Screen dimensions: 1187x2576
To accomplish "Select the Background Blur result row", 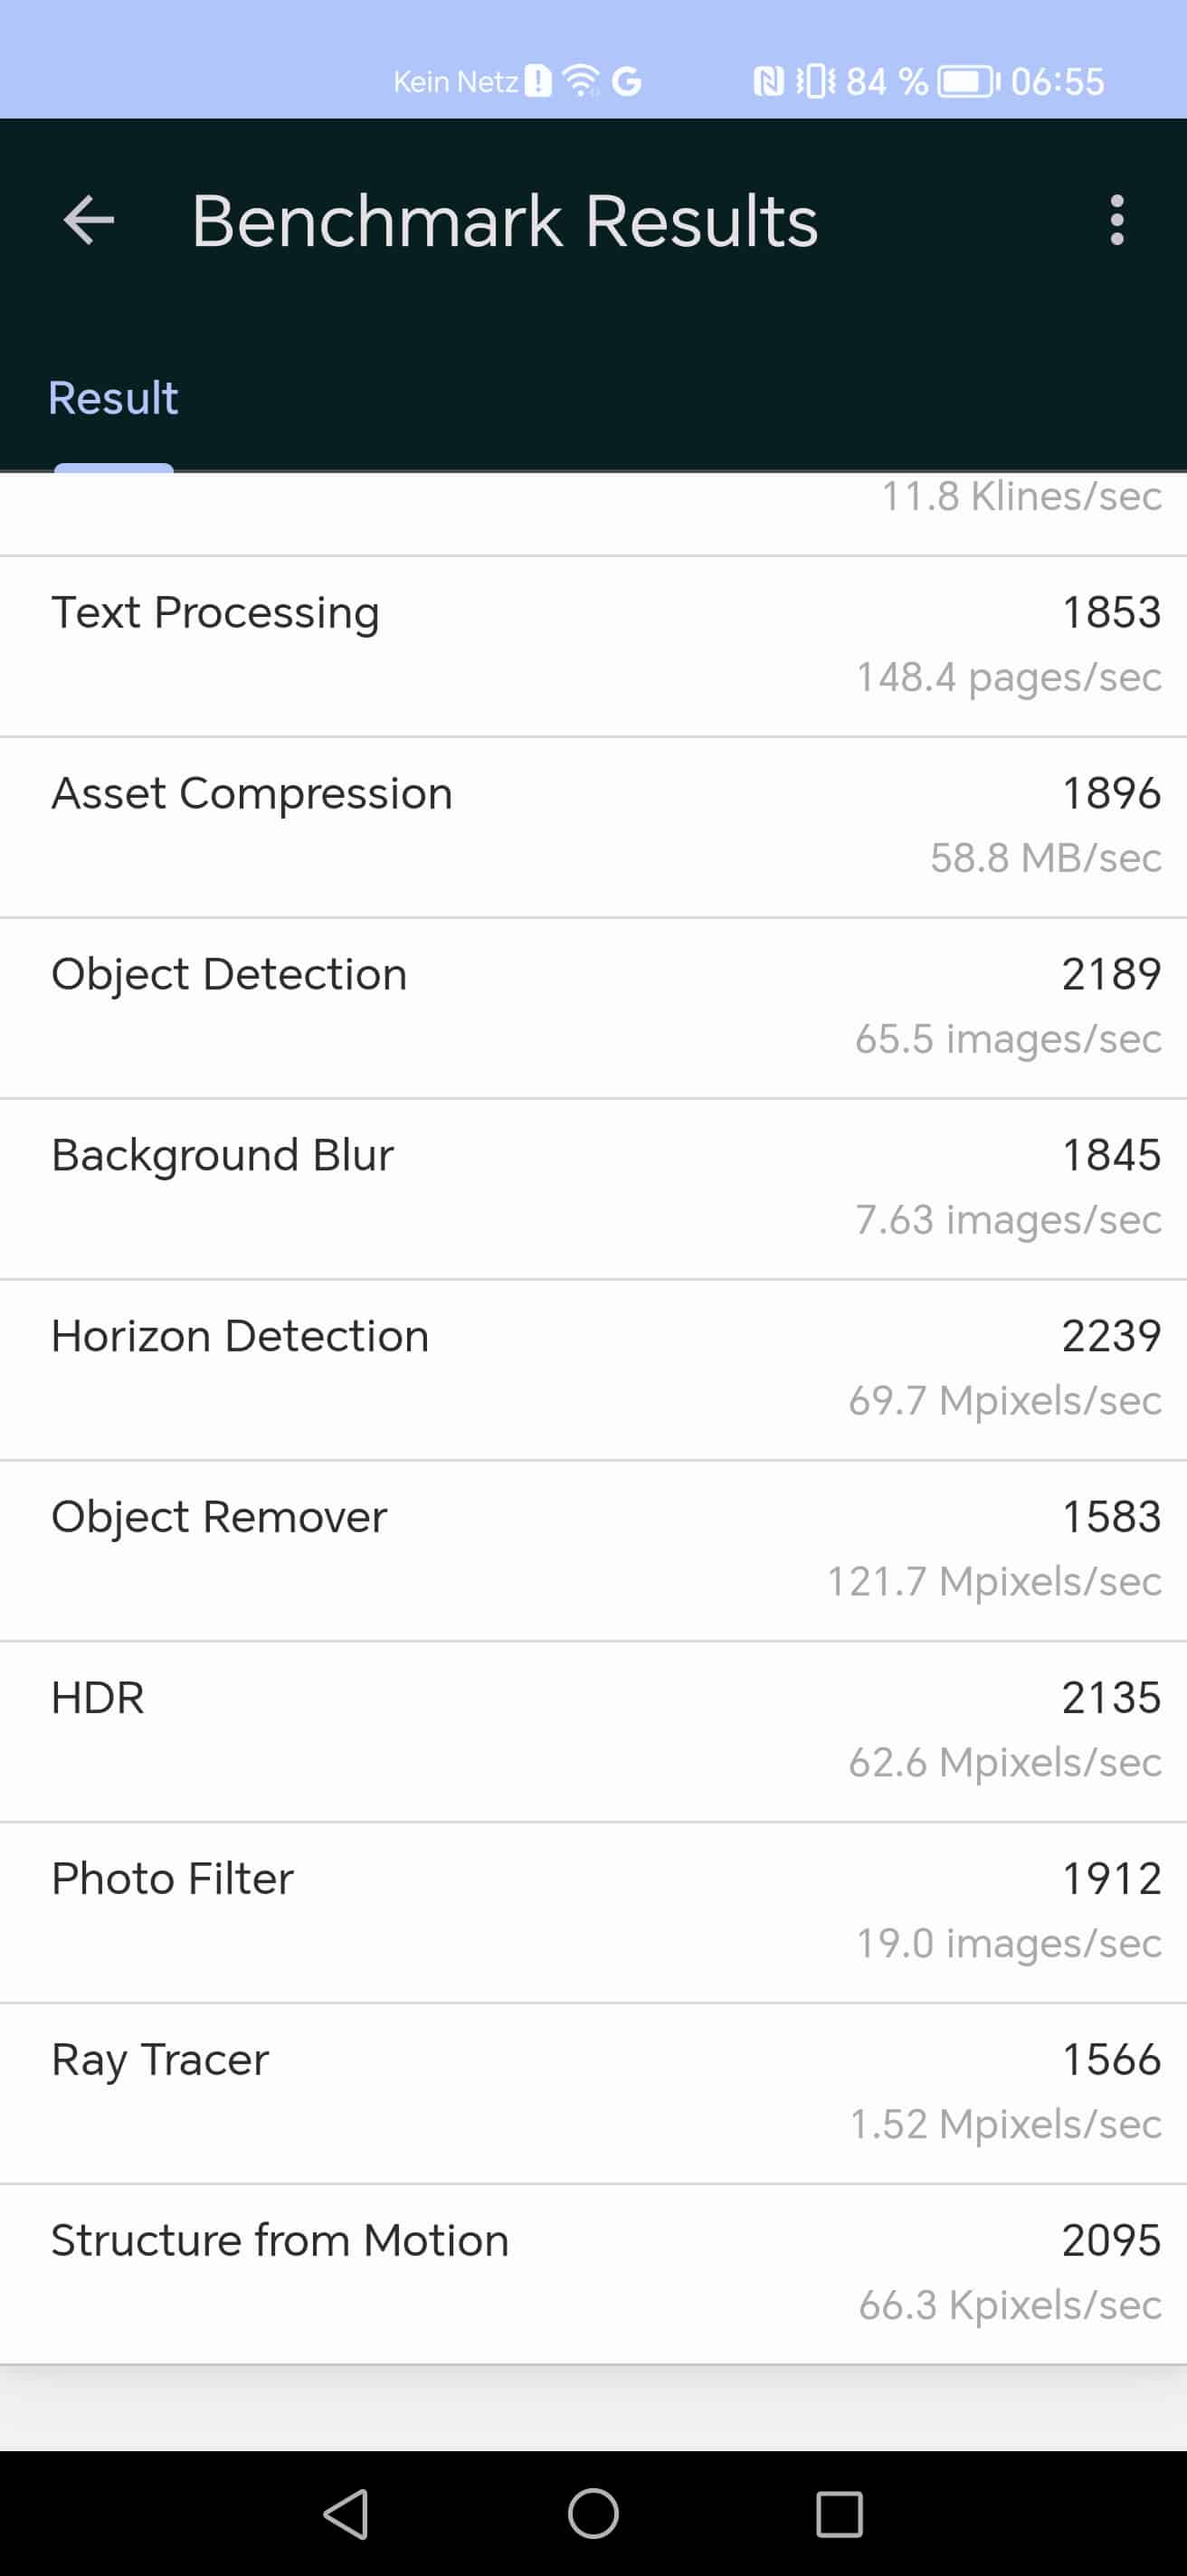I will [x=593, y=1189].
